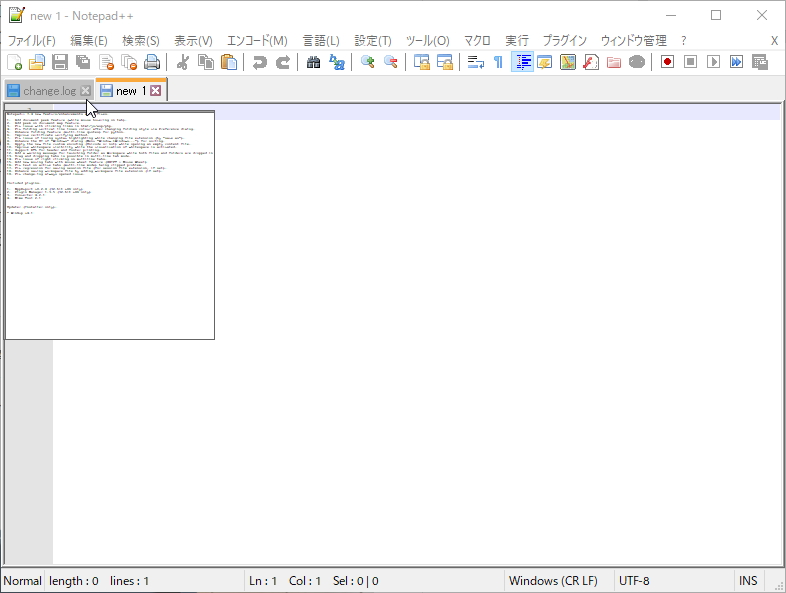Screen dimensions: 786x593
Task: Click the Copy toolbar icon
Action: (x=206, y=62)
